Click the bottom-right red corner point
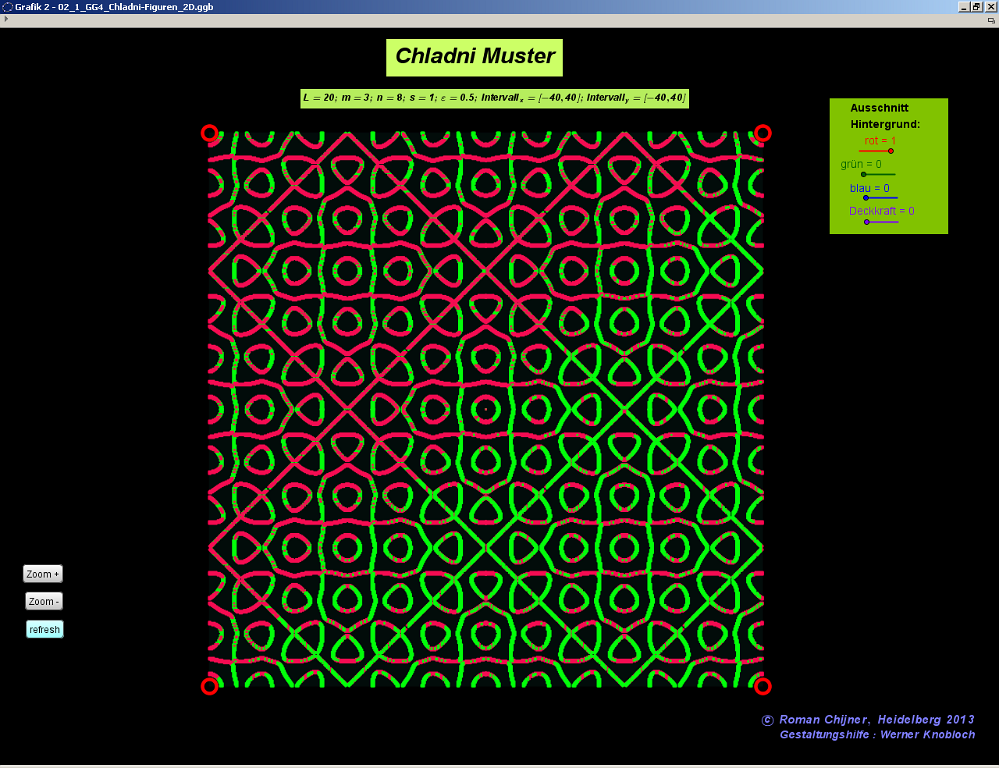999x768 pixels. pos(763,686)
